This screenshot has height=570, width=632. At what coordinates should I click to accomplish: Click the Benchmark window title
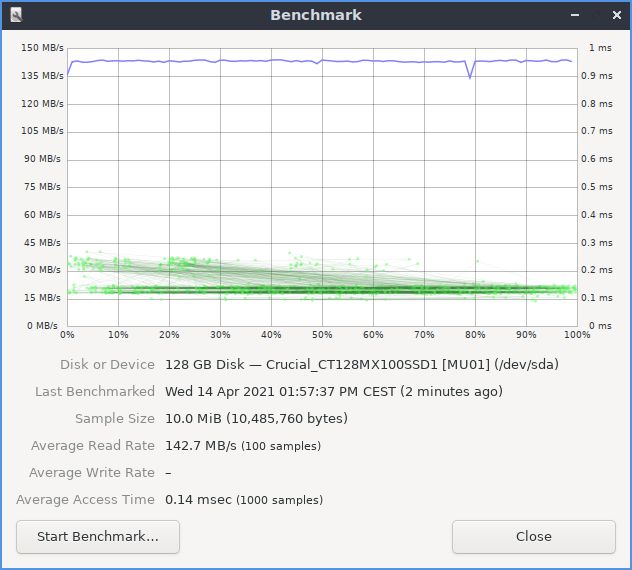(316, 15)
